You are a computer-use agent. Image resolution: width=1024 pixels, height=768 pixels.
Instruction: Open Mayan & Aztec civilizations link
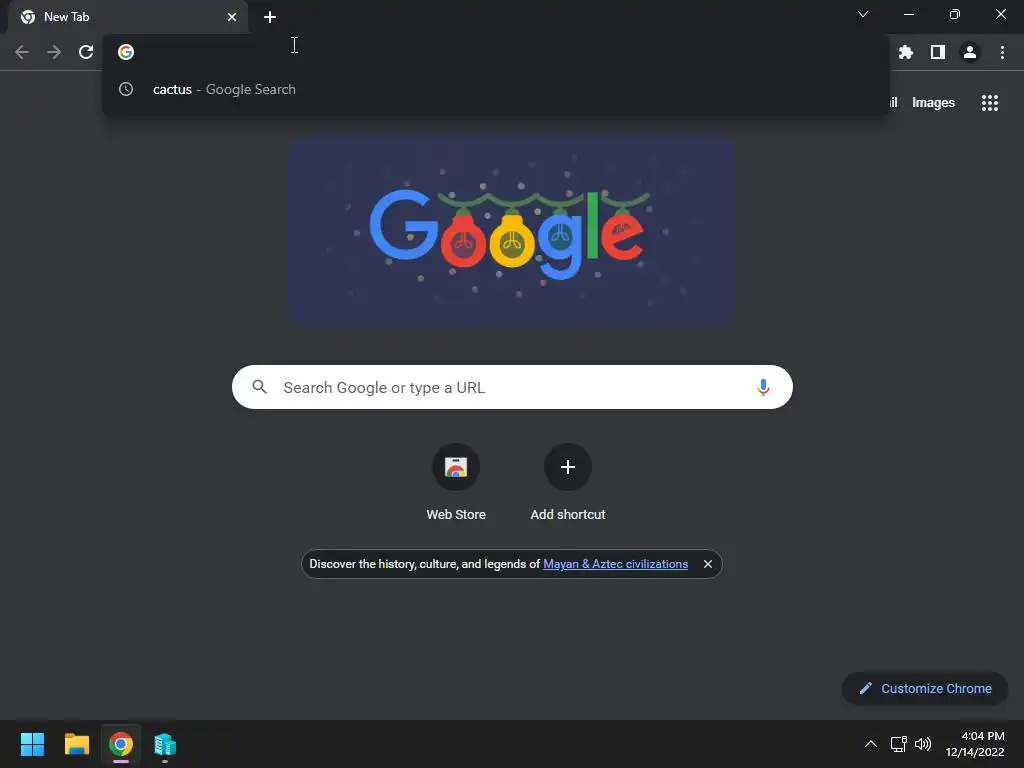615,564
